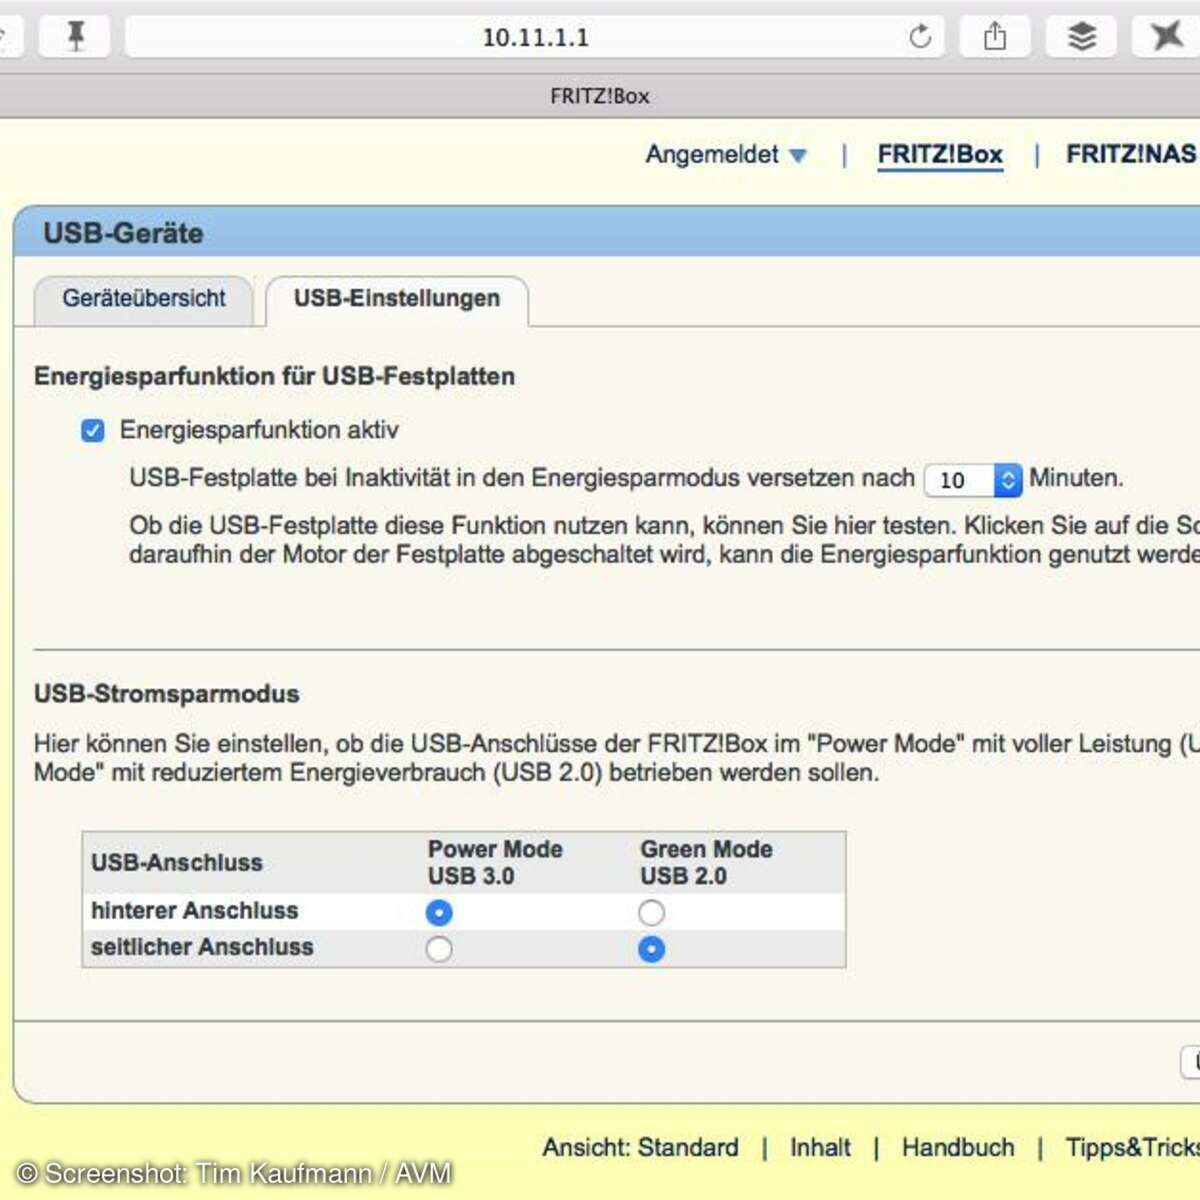This screenshot has width=1200, height=1200.
Task: Reload the page with the refresh icon
Action: coord(920,37)
